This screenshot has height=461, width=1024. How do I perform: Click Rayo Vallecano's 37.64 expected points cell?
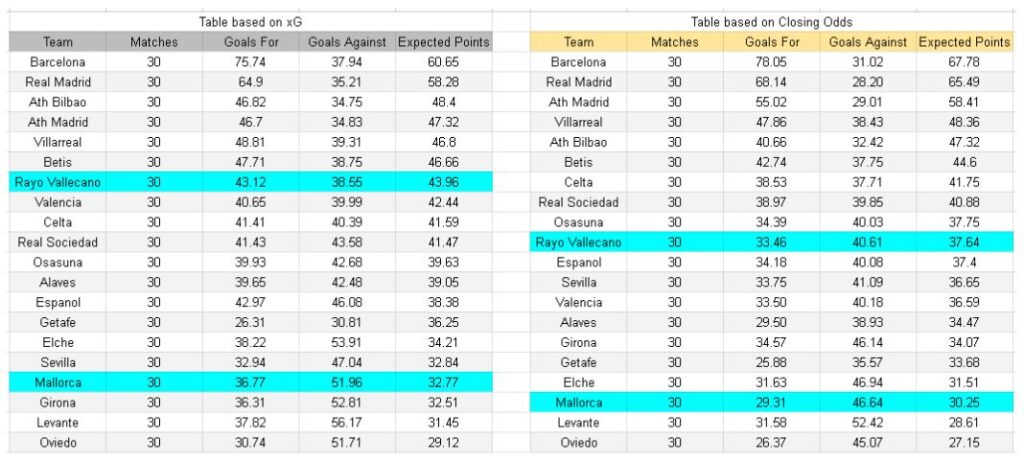click(964, 242)
